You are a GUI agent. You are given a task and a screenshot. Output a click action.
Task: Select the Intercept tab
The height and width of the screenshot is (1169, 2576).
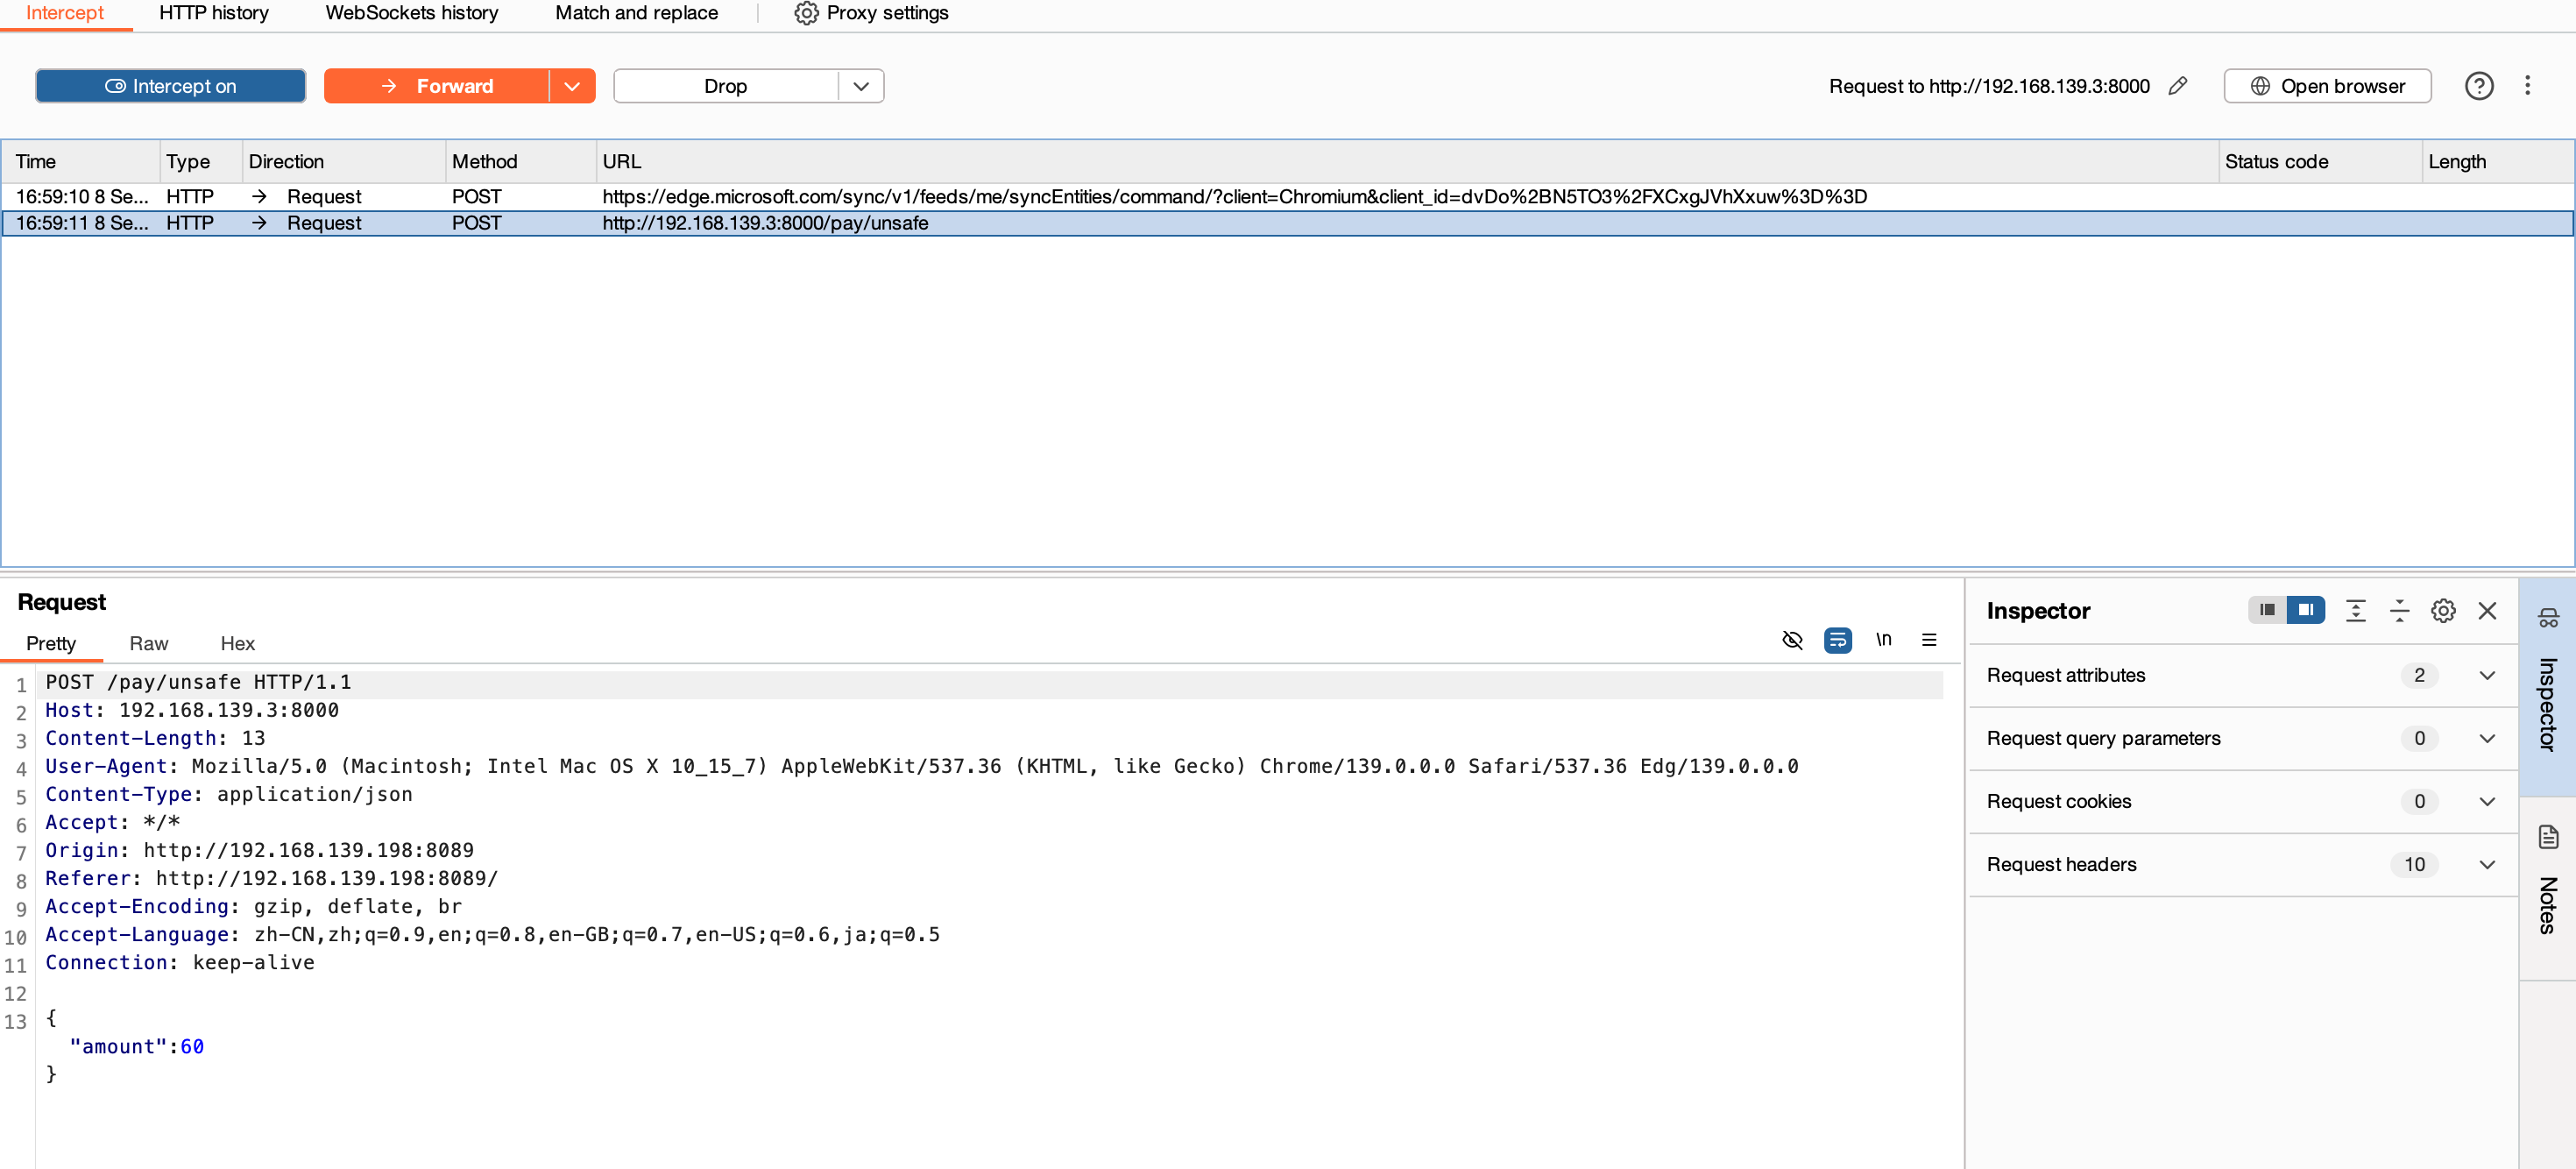coord(65,13)
